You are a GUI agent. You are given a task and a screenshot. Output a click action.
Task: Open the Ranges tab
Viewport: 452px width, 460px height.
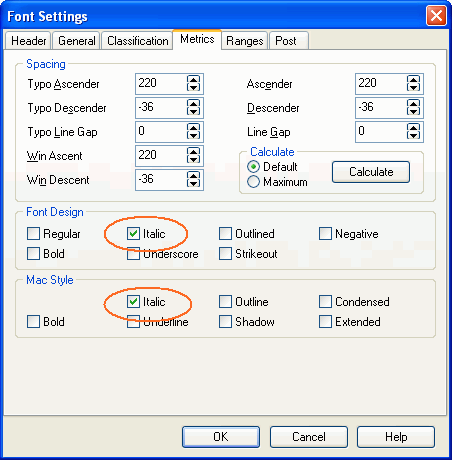coord(245,41)
